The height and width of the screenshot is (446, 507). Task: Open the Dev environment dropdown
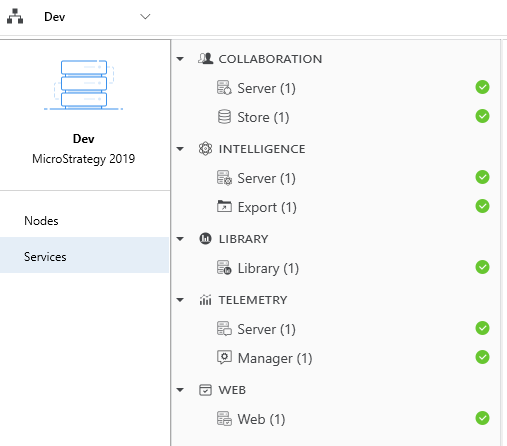[145, 17]
